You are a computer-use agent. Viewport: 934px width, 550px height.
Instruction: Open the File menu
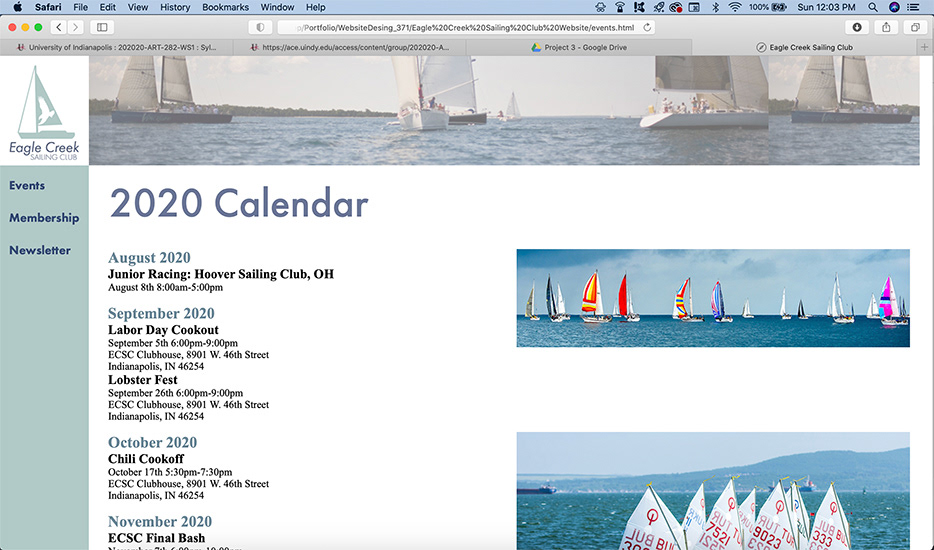(80, 7)
